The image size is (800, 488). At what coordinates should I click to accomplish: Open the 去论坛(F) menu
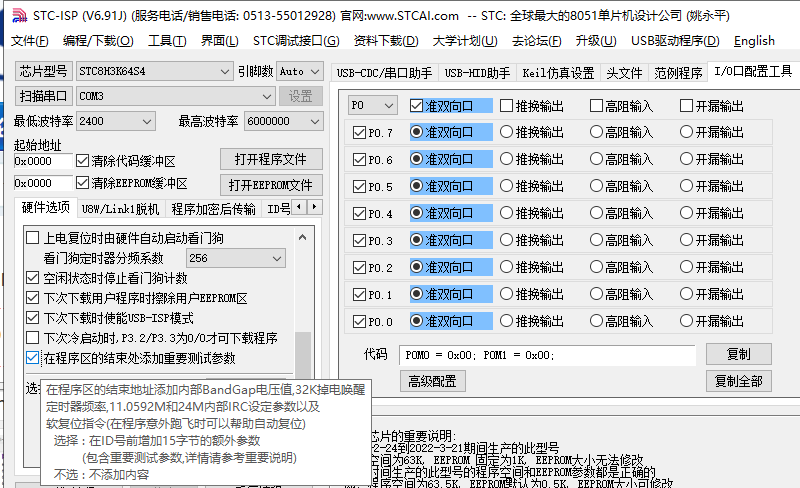[x=537, y=41]
